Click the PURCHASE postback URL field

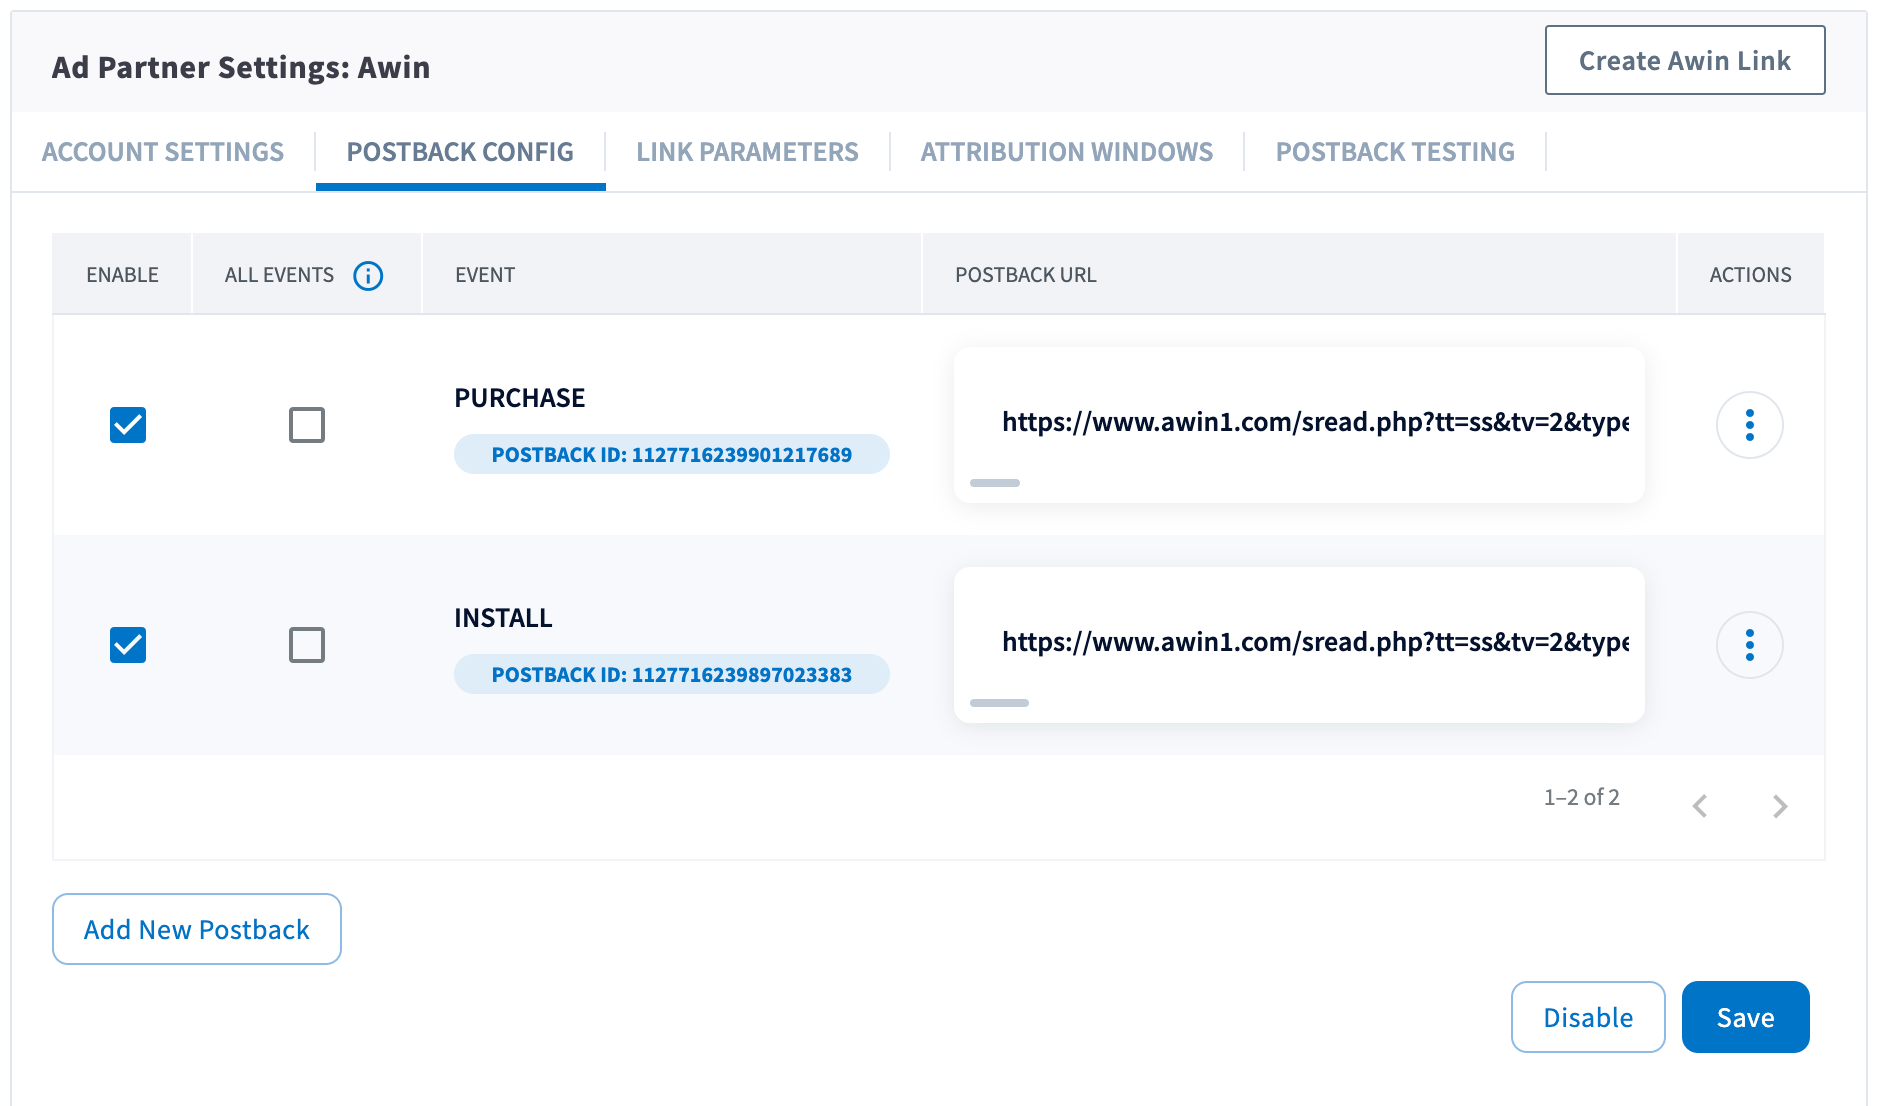tap(1299, 424)
